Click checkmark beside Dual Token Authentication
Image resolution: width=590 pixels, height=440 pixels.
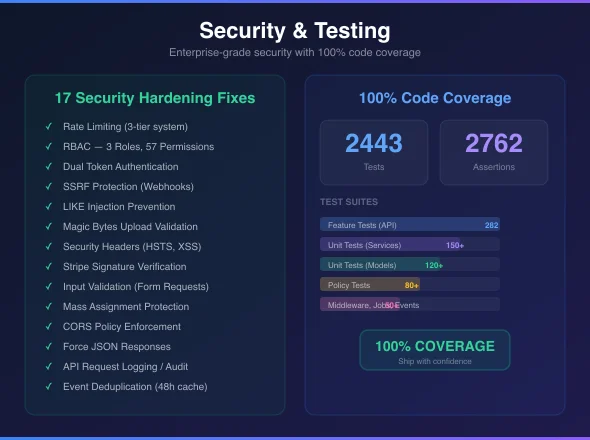(x=49, y=166)
